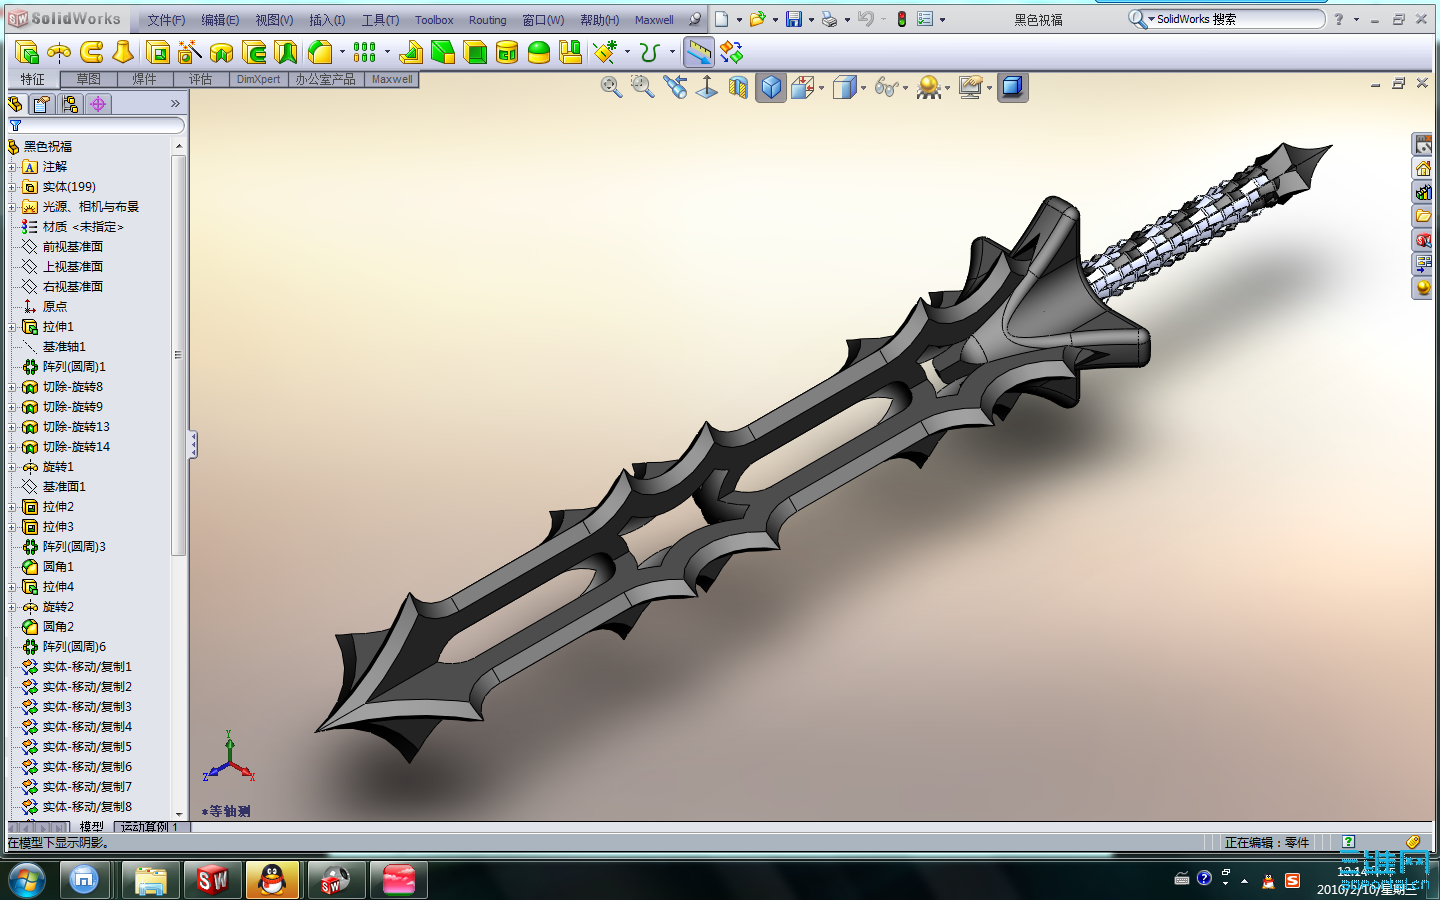Select 基准面1 in the feature tree
Screen dimensions: 1440x900
point(64,487)
